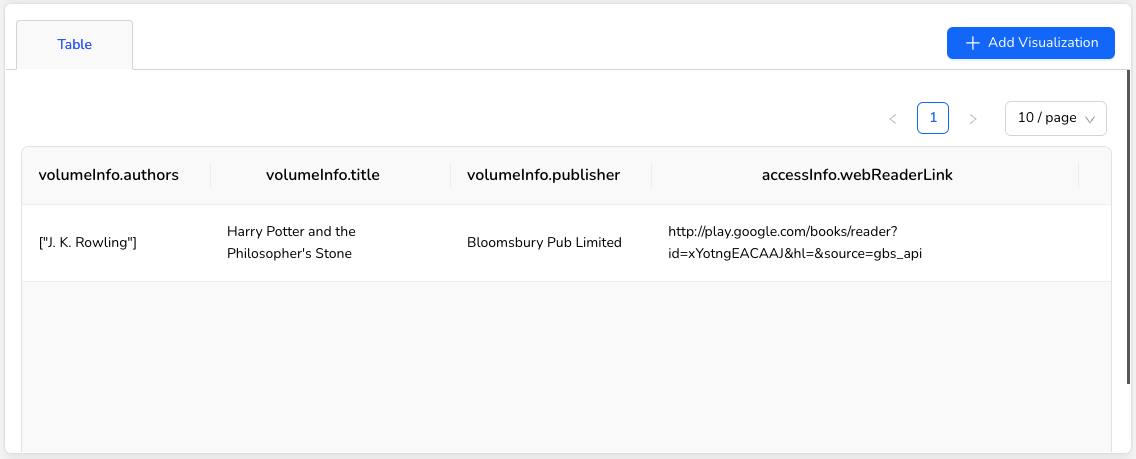Click the play.google.com reader link cell
The image size is (1136, 459).
pyautogui.click(x=795, y=243)
